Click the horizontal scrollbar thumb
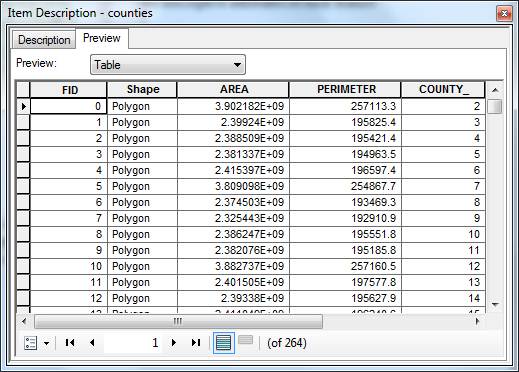Image resolution: width=519 pixels, height=372 pixels. click(x=178, y=322)
